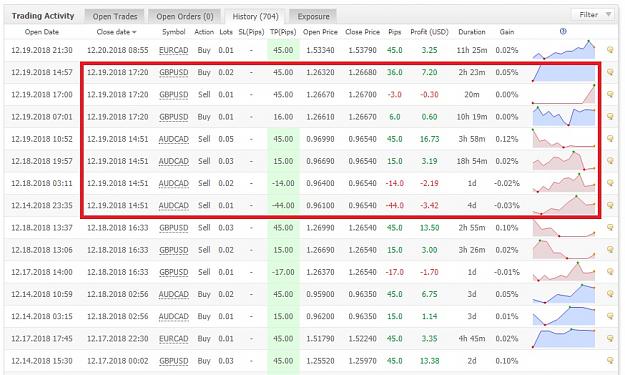Open the comment icon for trade opened 12.19.2018 10:52
625x375 pixels.
610,139
